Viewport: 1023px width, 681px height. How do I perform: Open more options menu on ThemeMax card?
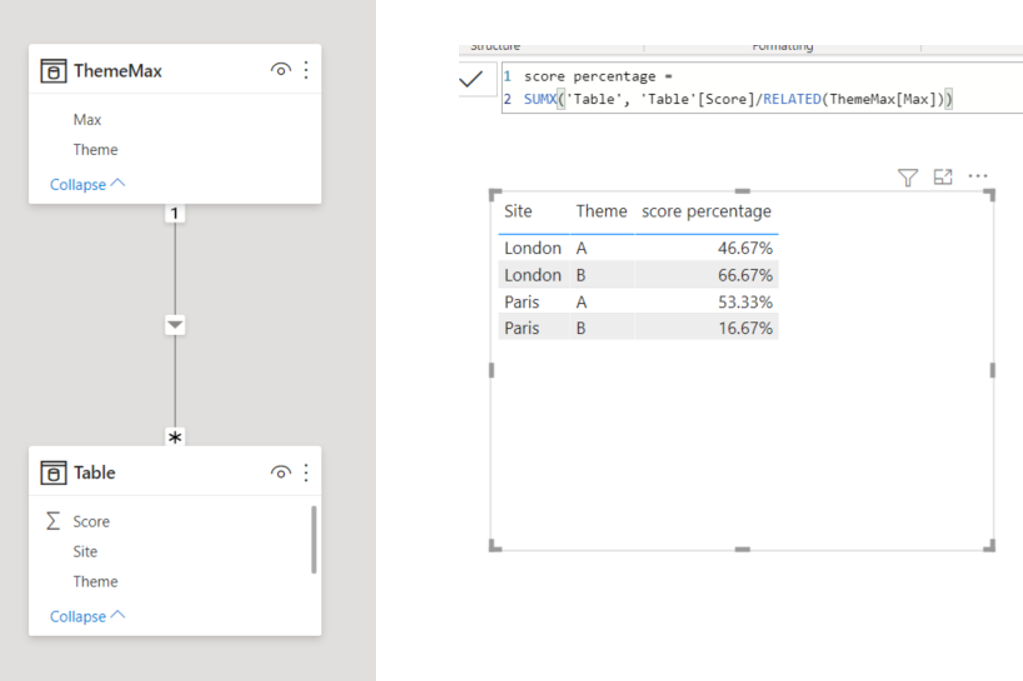(x=306, y=70)
